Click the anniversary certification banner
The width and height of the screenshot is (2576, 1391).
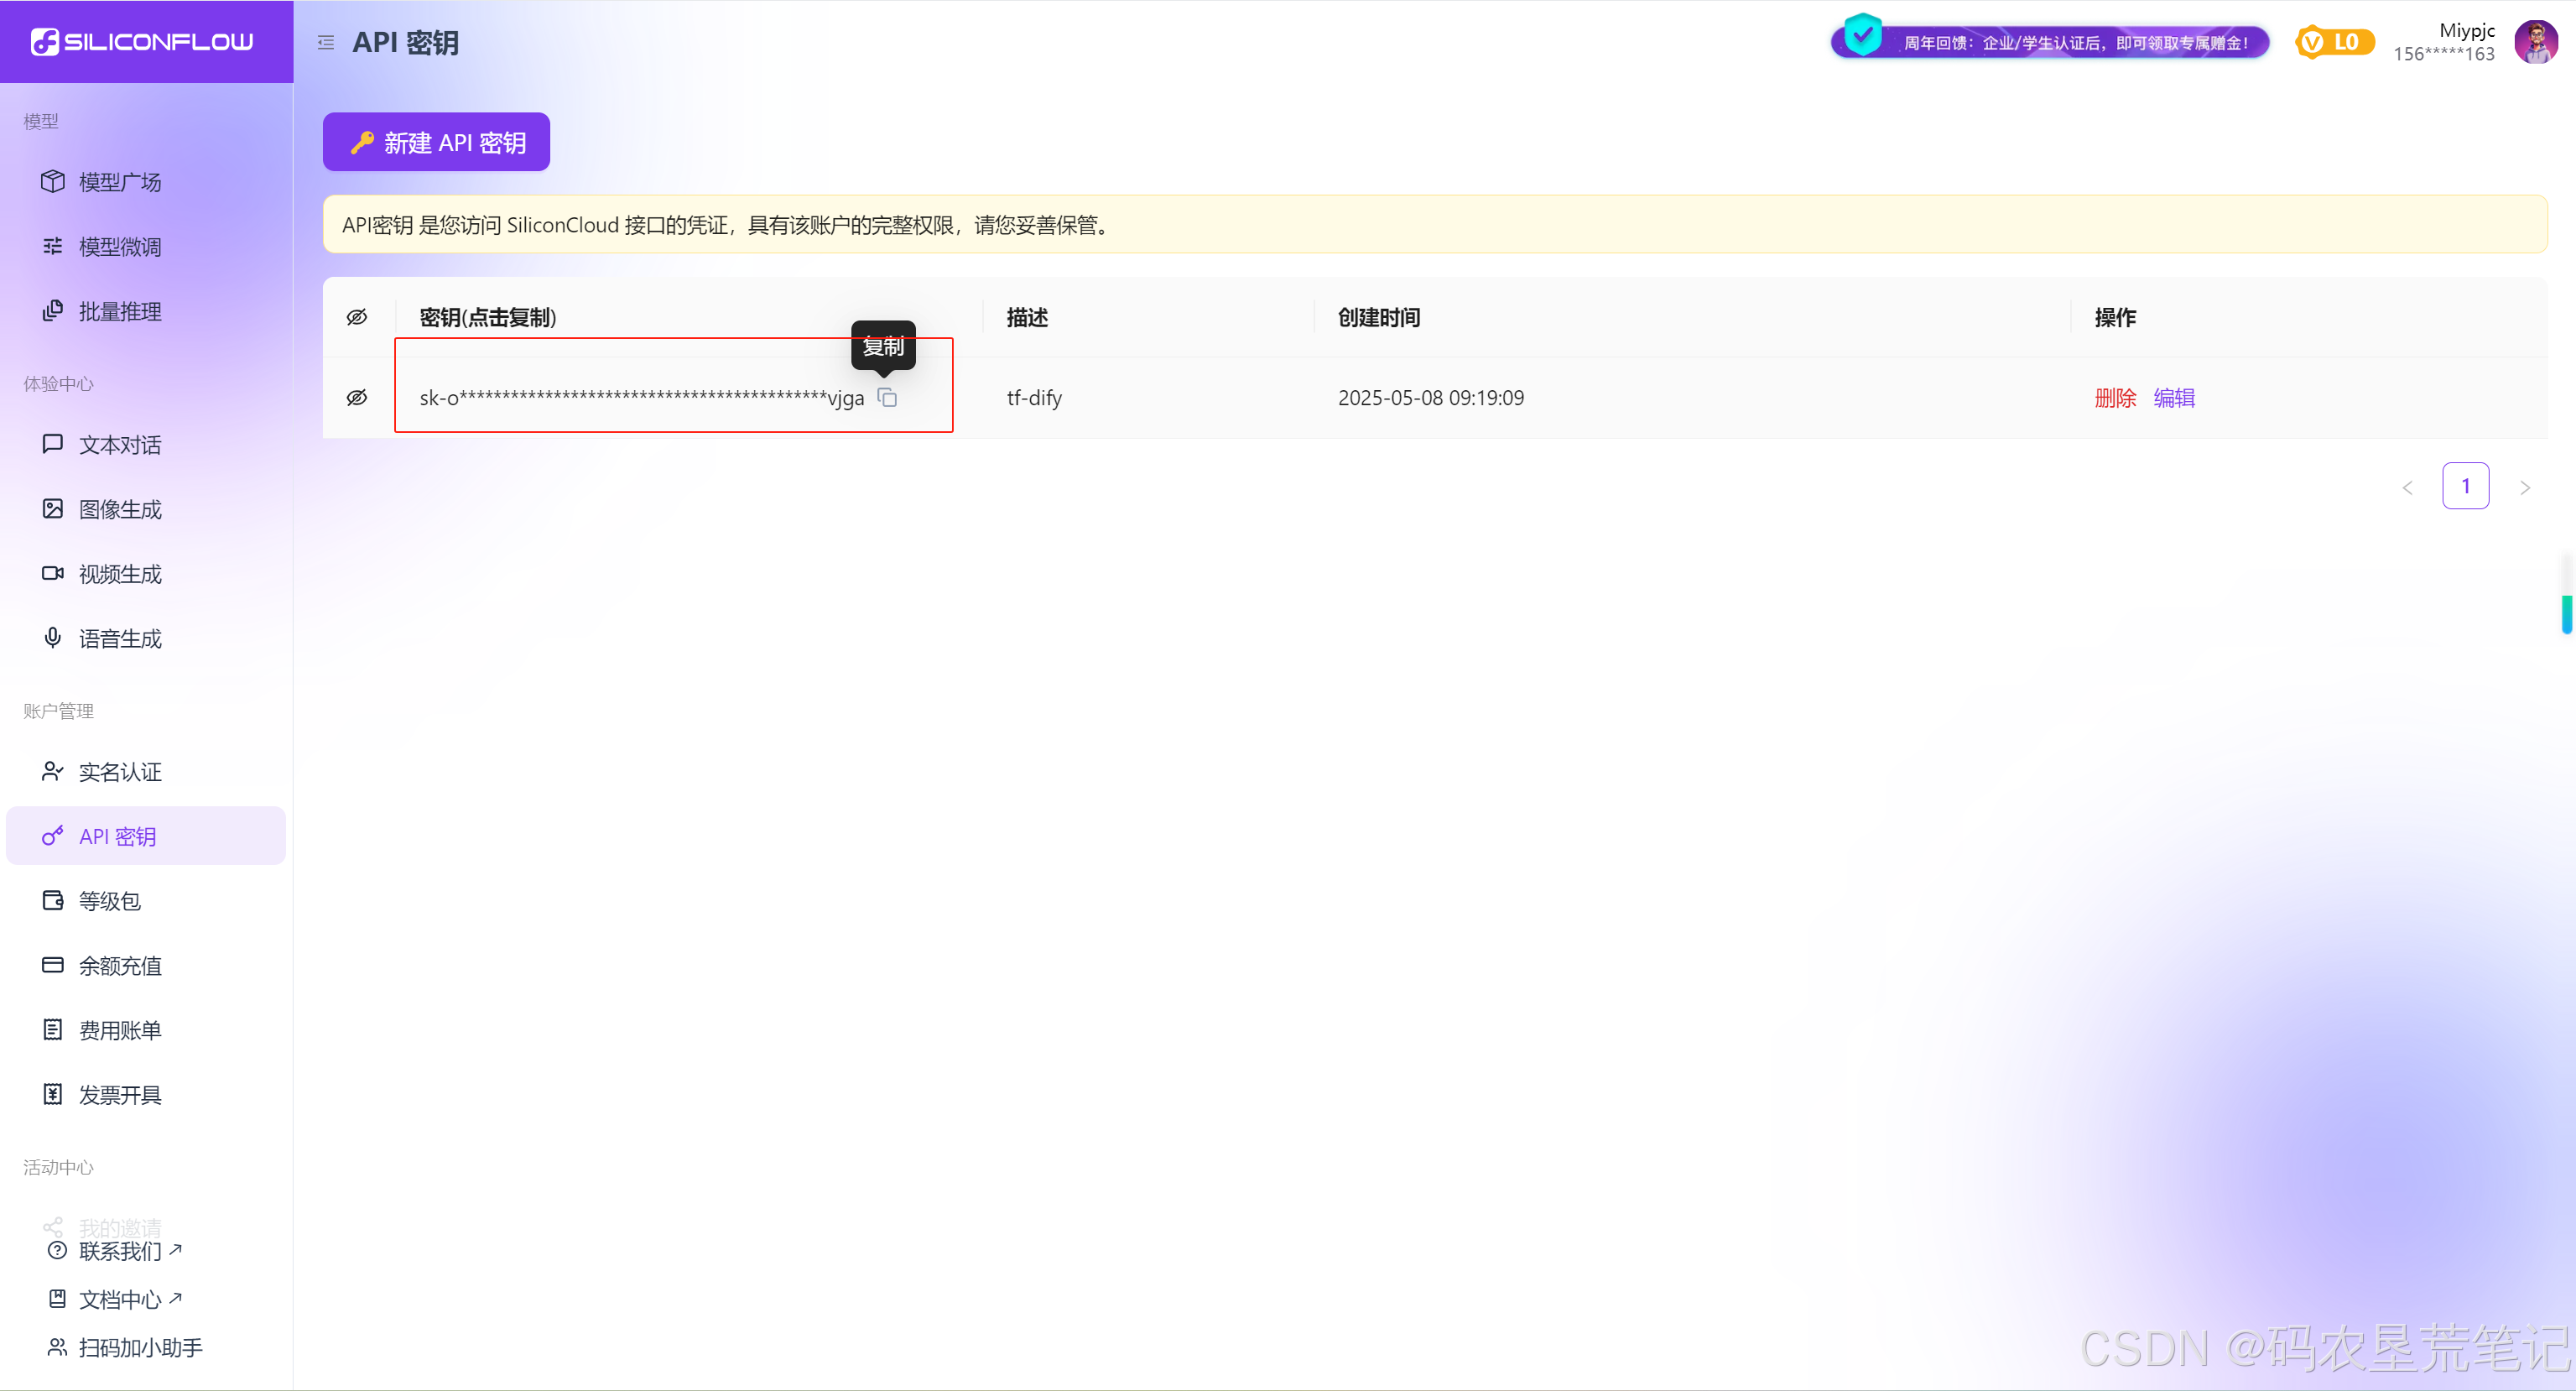pyautogui.click(x=2050, y=42)
